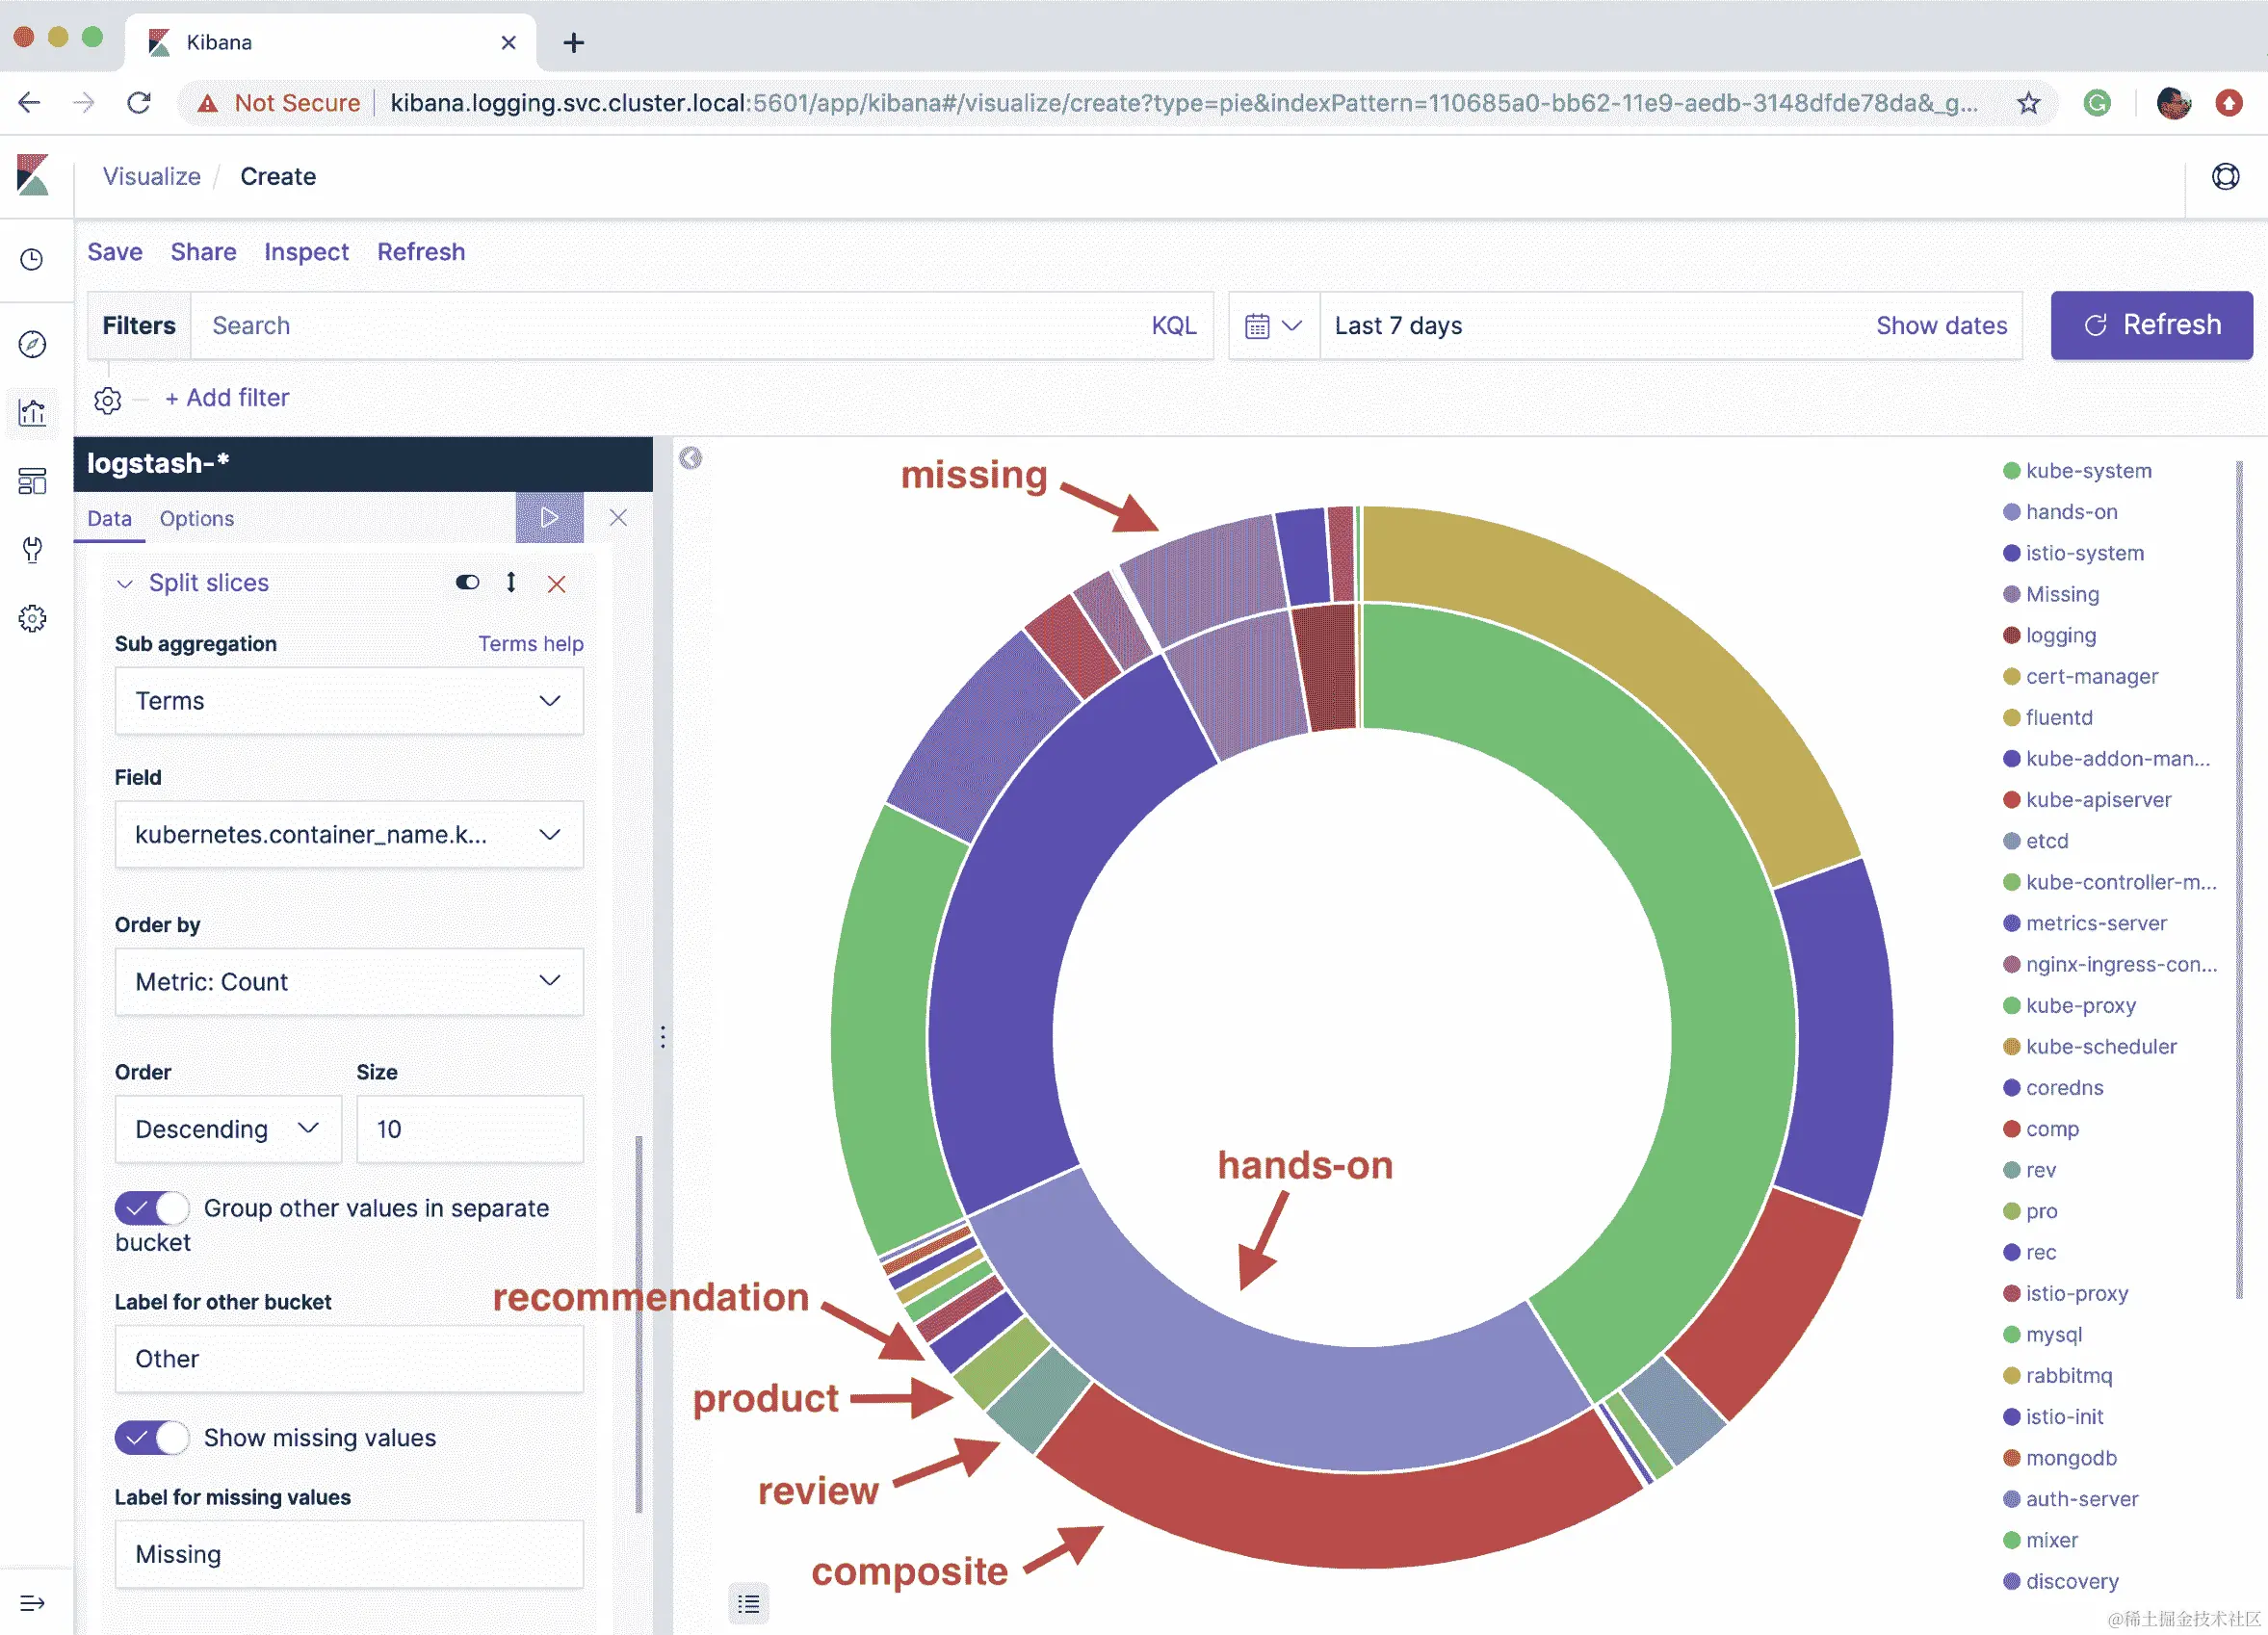Toggle the chart legend list icon
The image size is (2268, 1635).
[x=748, y=1604]
